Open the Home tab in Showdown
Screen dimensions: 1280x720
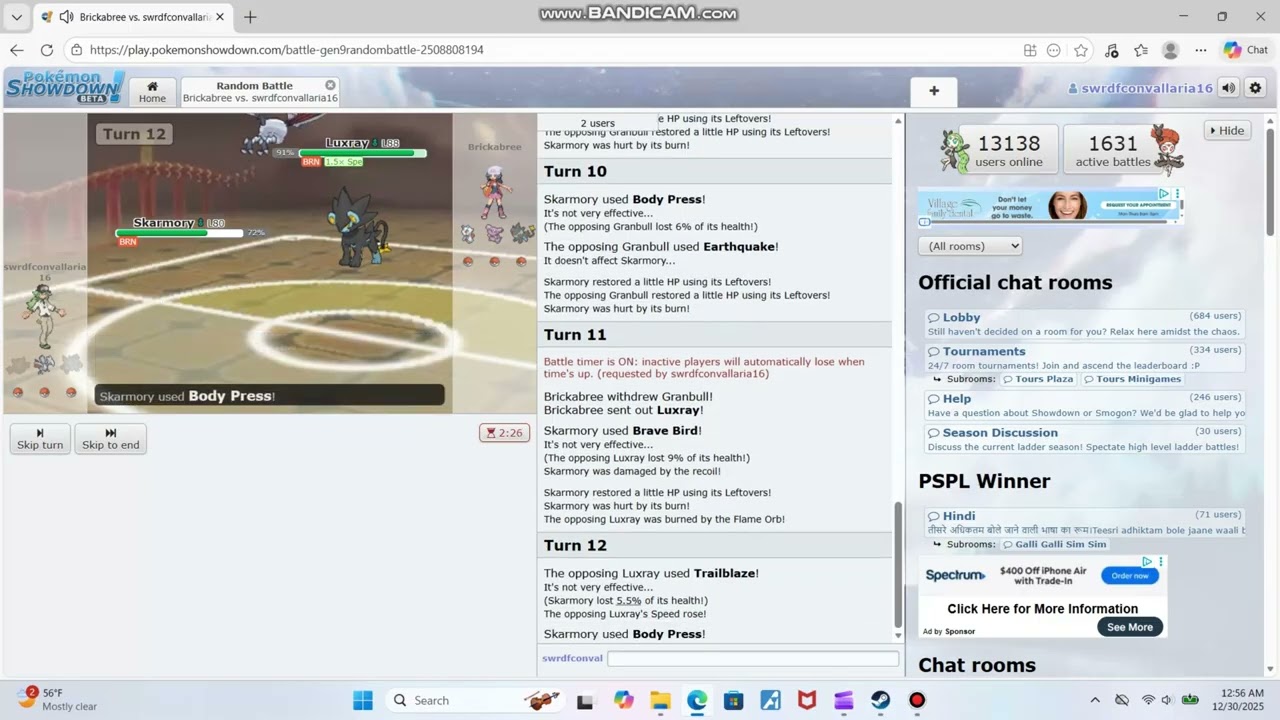point(152,92)
